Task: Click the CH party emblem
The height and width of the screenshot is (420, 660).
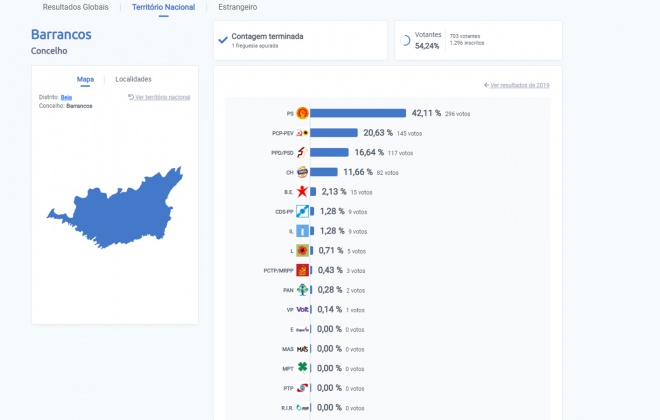Action: [302, 172]
